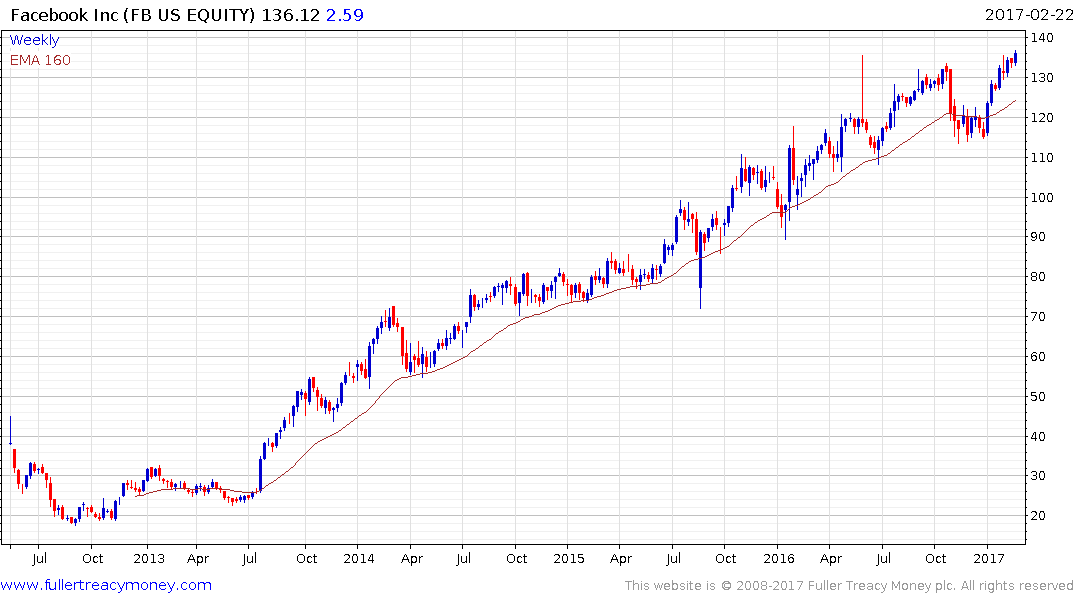Select the price change value 2.59
The width and height of the screenshot is (1075, 600).
tap(344, 15)
